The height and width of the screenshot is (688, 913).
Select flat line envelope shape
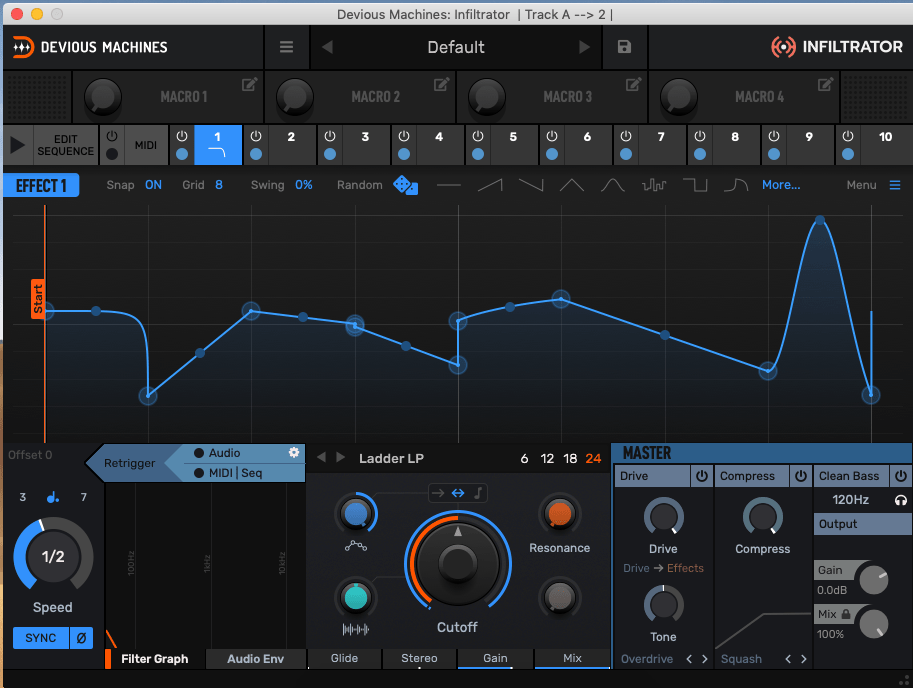(x=448, y=186)
